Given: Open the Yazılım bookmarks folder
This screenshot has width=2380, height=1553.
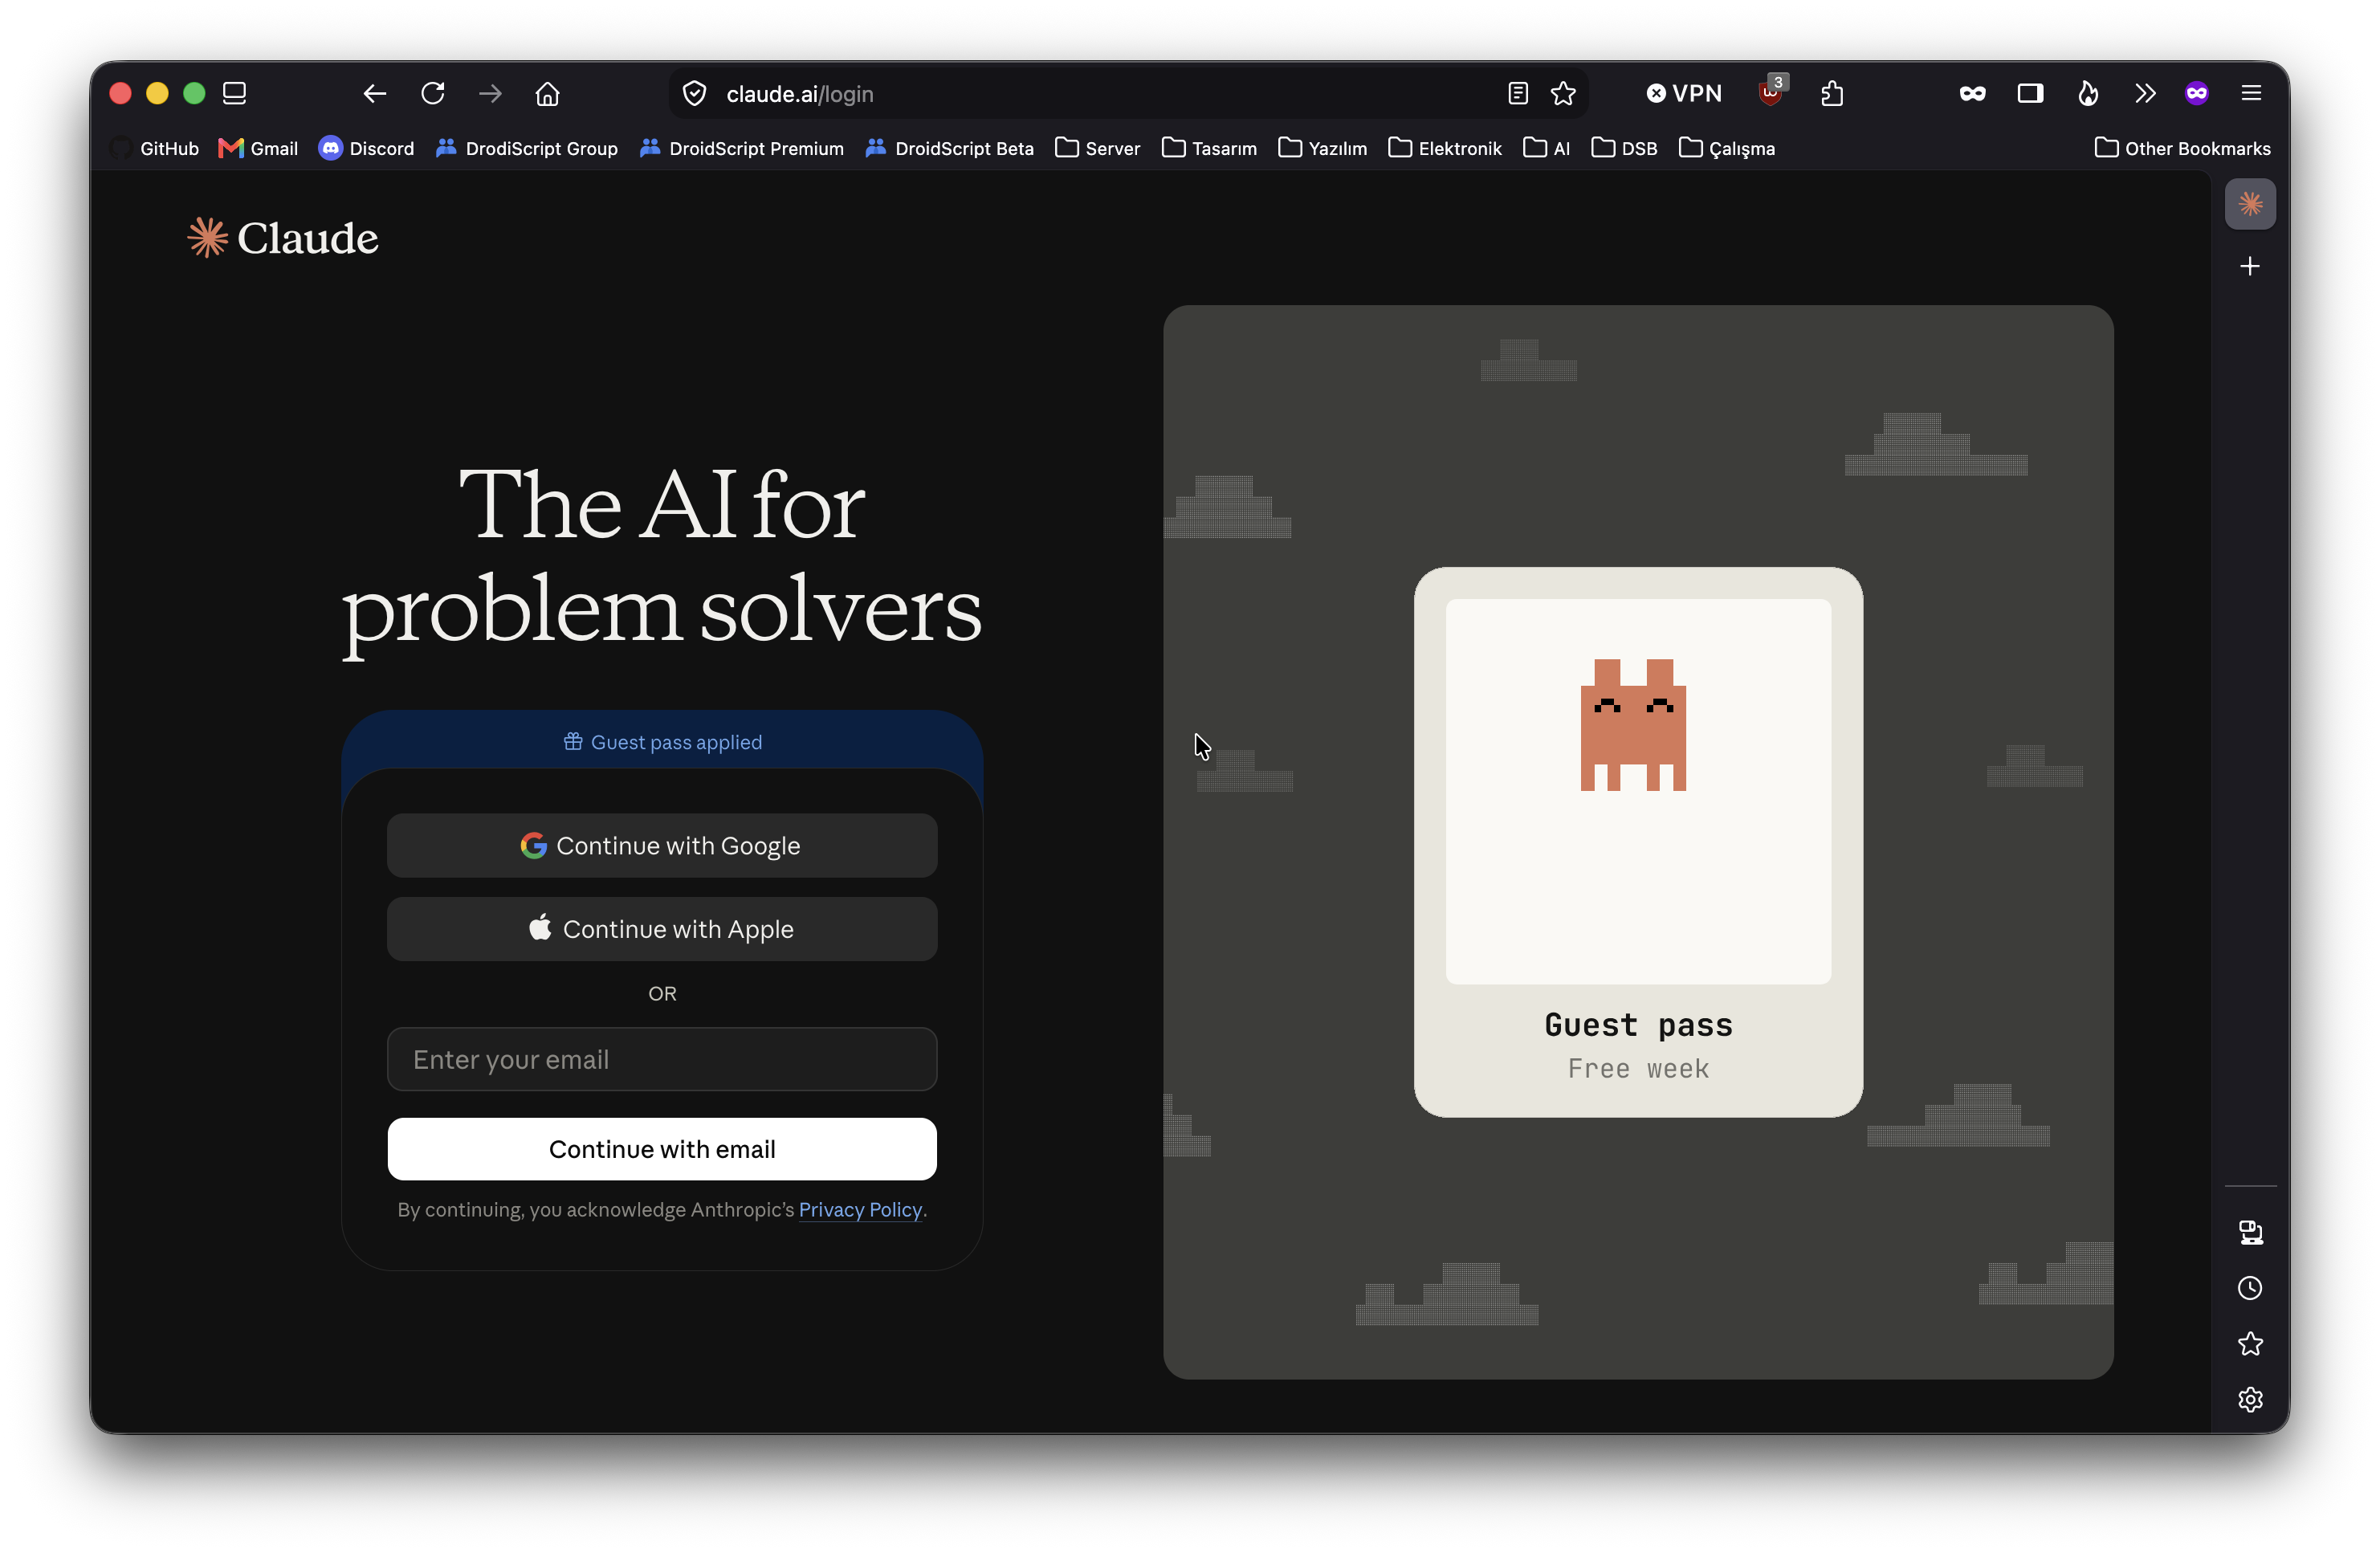Looking at the screenshot, I should click(1323, 148).
